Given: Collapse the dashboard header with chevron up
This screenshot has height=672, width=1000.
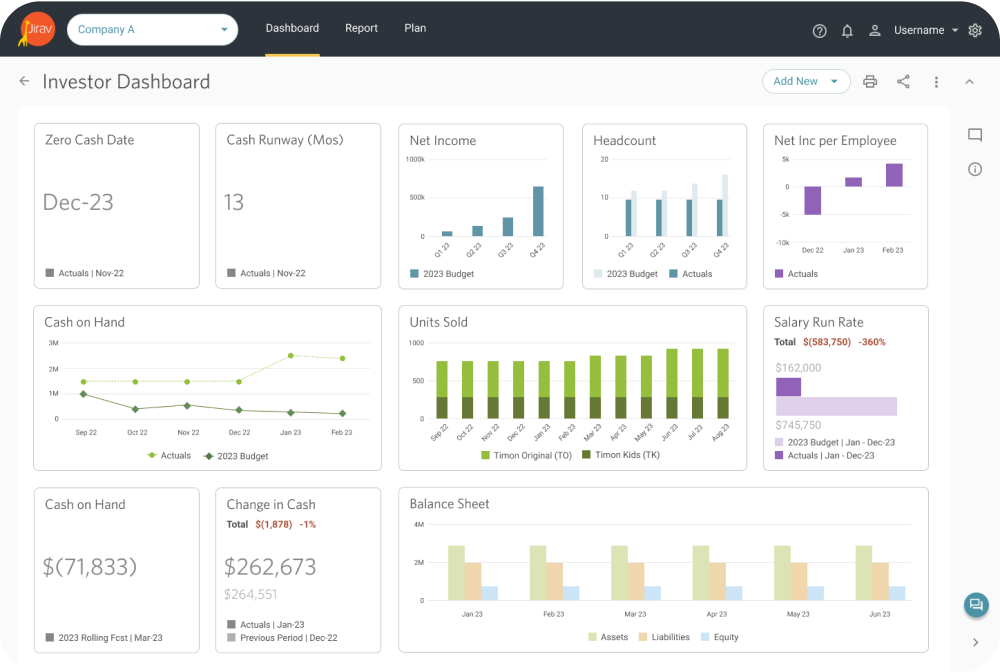Looking at the screenshot, I should click(969, 82).
